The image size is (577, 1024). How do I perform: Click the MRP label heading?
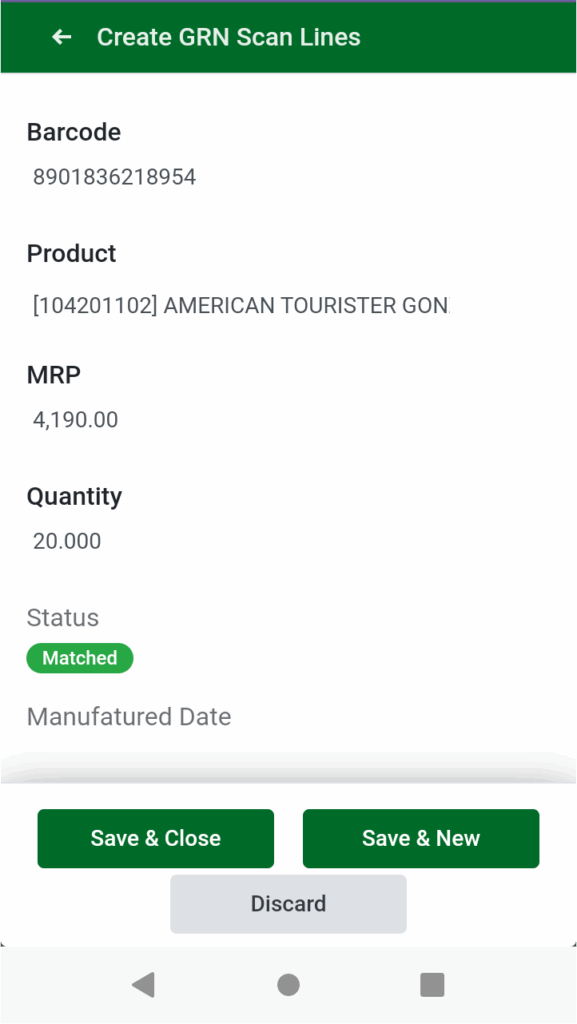click(53, 375)
